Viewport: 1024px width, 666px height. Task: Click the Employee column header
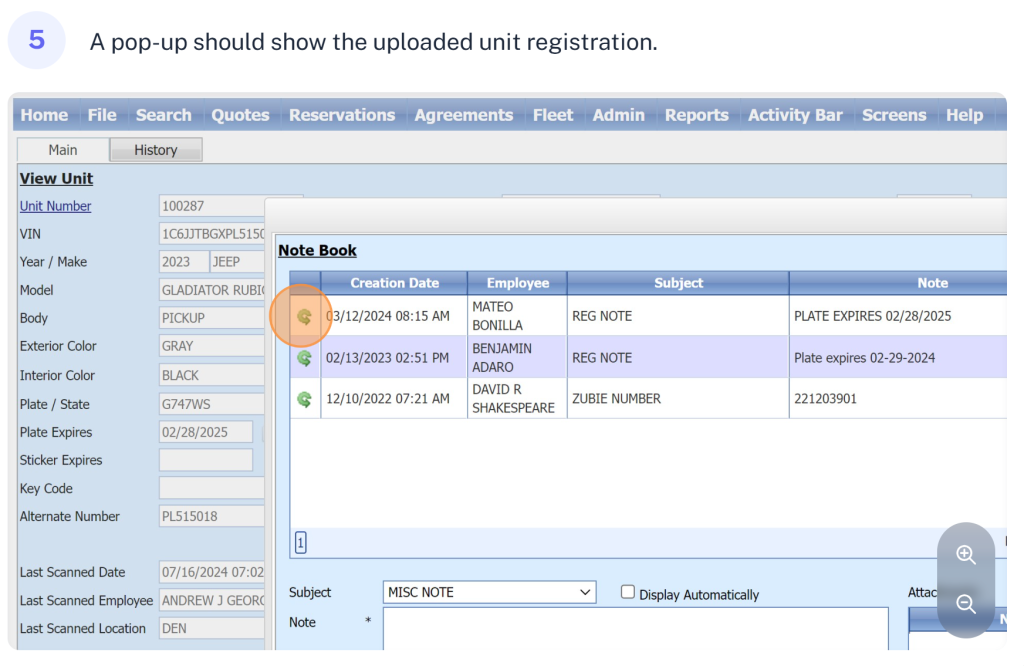[x=517, y=283]
